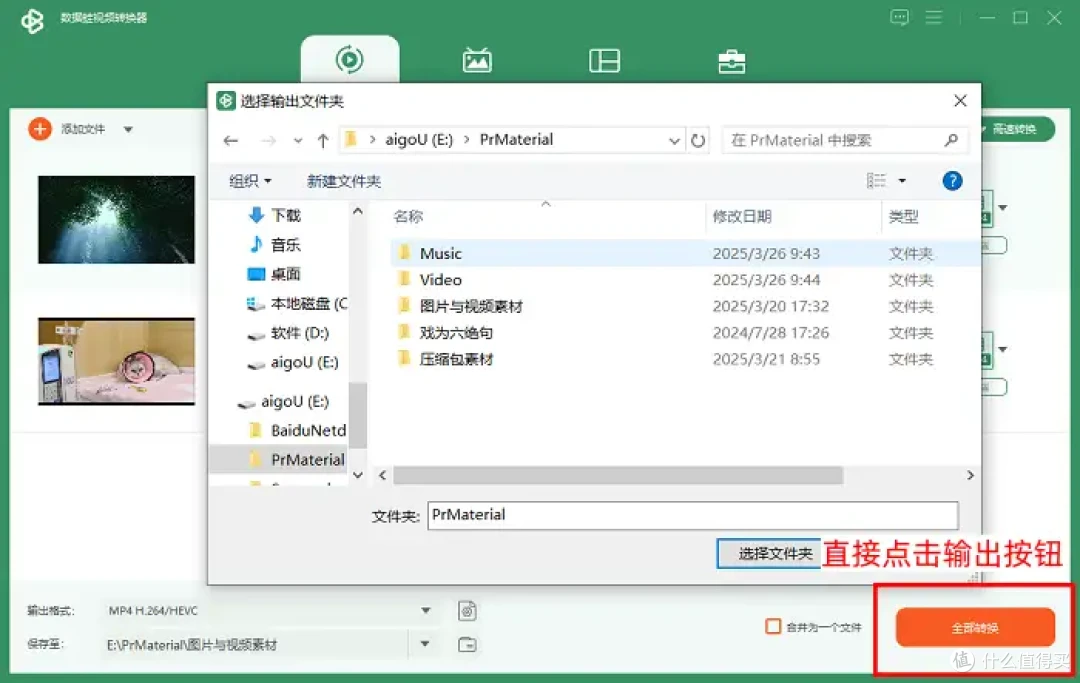
Task: Open output format settings icon
Action: click(x=467, y=611)
